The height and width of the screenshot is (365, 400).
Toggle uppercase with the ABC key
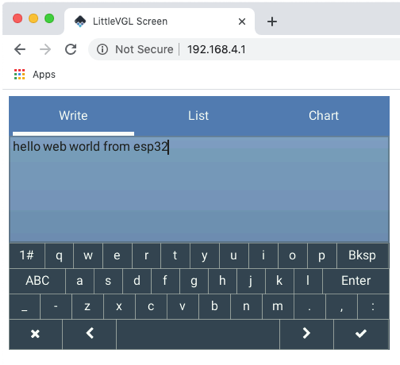(x=37, y=281)
